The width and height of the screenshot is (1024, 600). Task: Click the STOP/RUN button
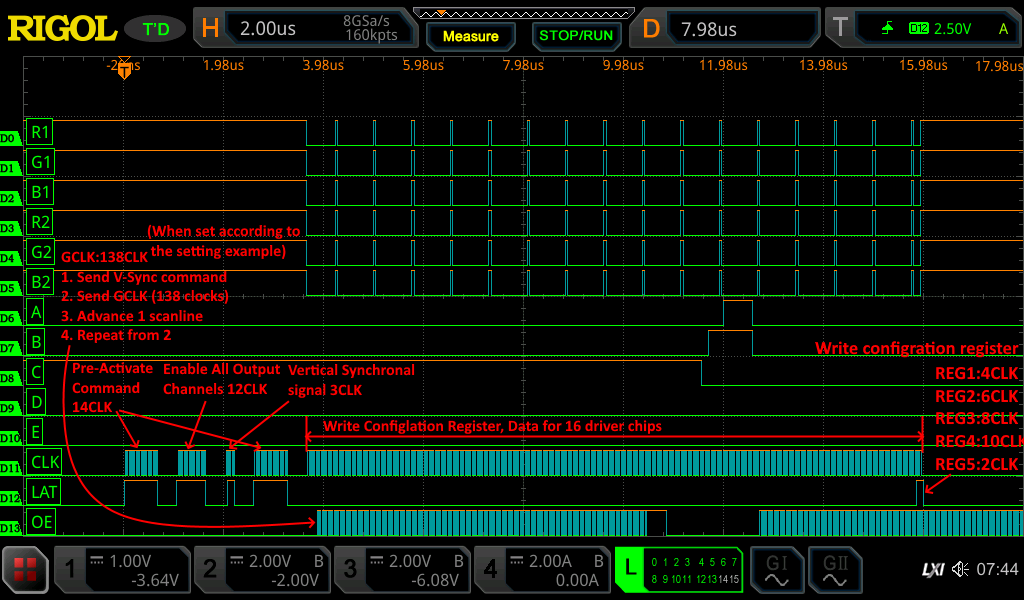[x=576, y=36]
